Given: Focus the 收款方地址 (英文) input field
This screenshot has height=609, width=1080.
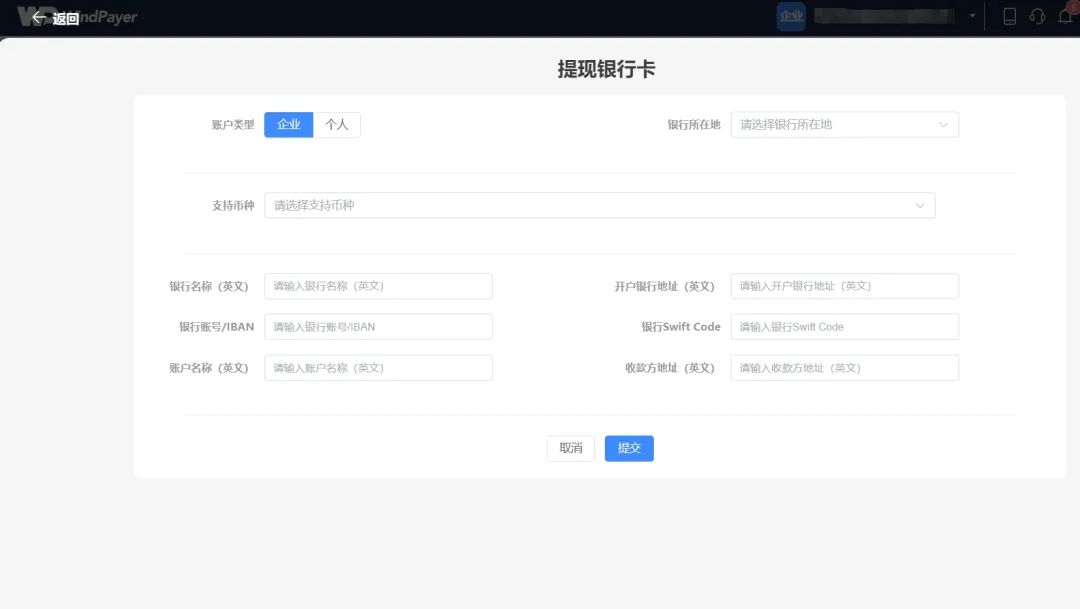Looking at the screenshot, I should click(844, 367).
